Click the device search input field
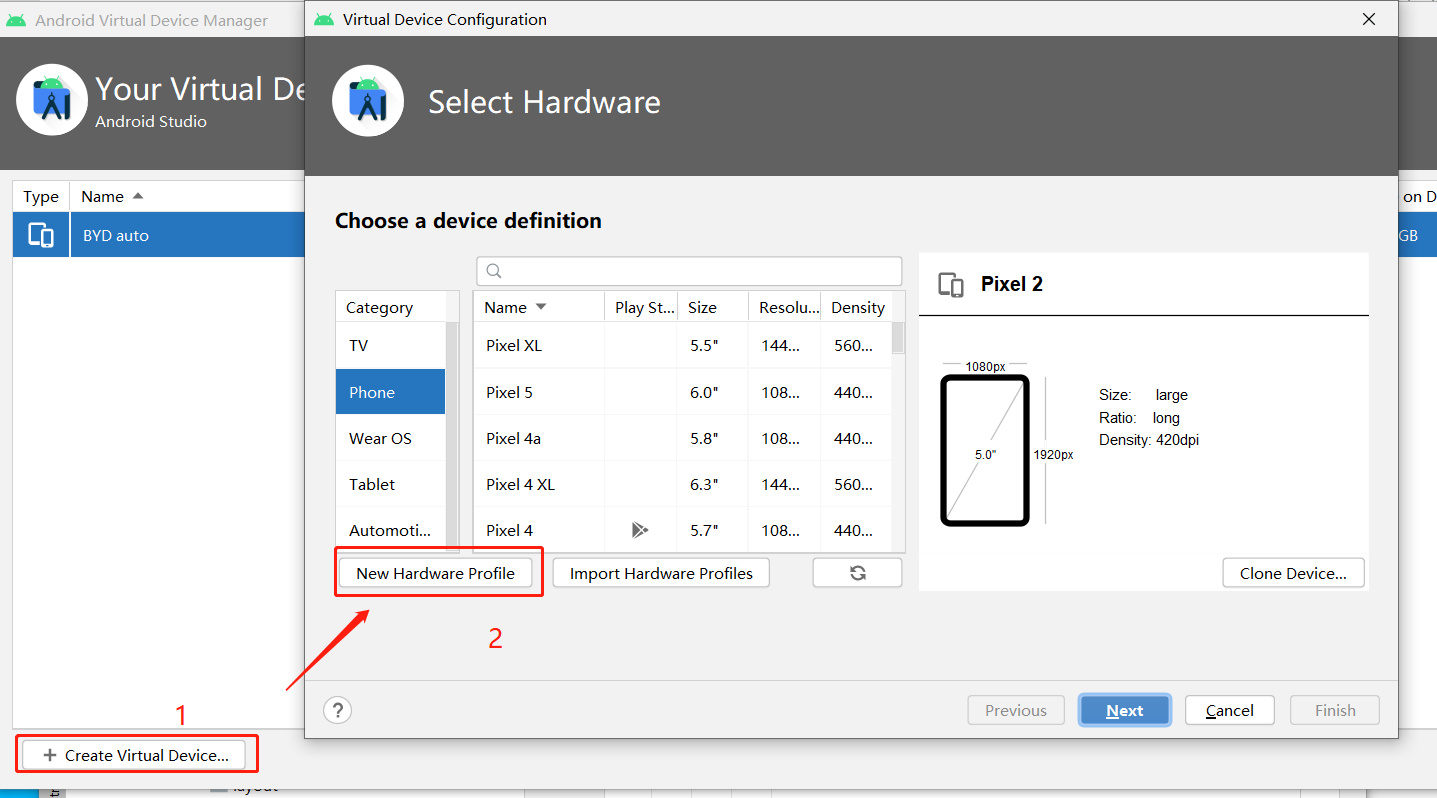1437x798 pixels. click(690, 271)
